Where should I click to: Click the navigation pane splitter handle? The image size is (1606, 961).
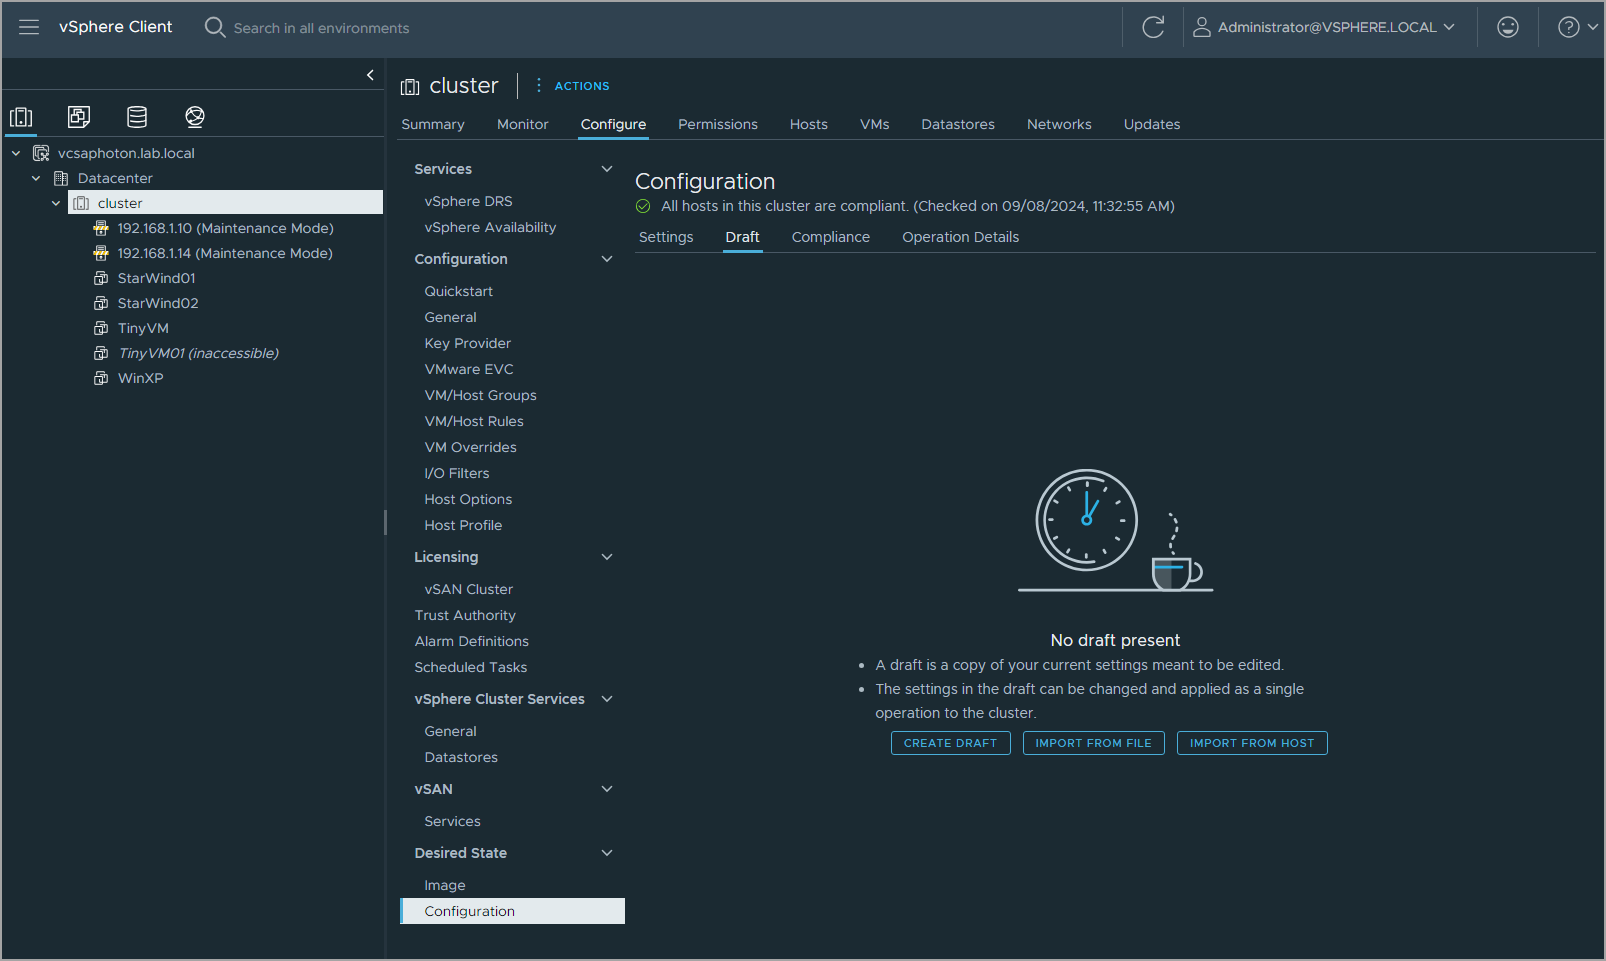[x=385, y=522]
